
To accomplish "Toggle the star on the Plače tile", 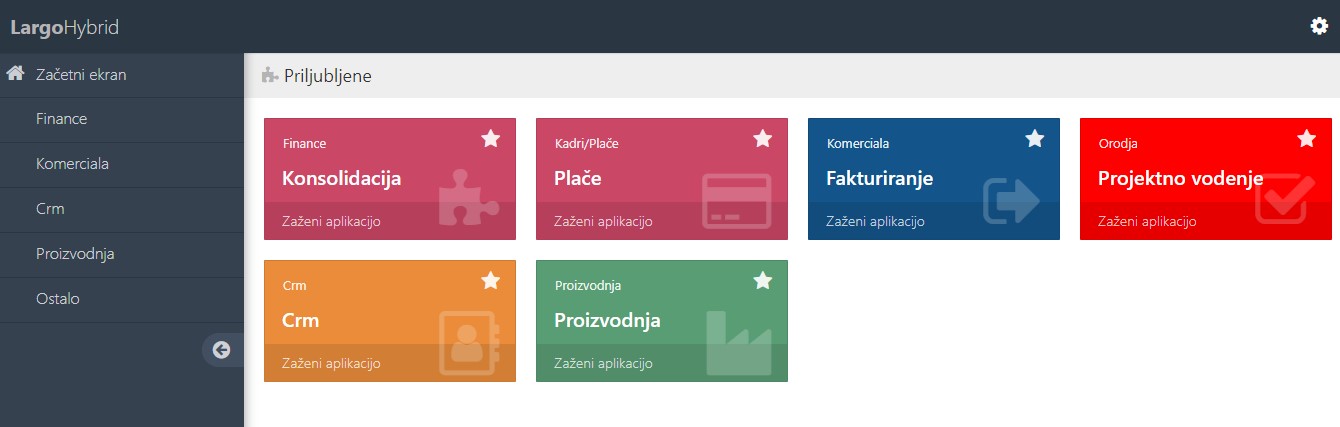I will (x=763, y=139).
